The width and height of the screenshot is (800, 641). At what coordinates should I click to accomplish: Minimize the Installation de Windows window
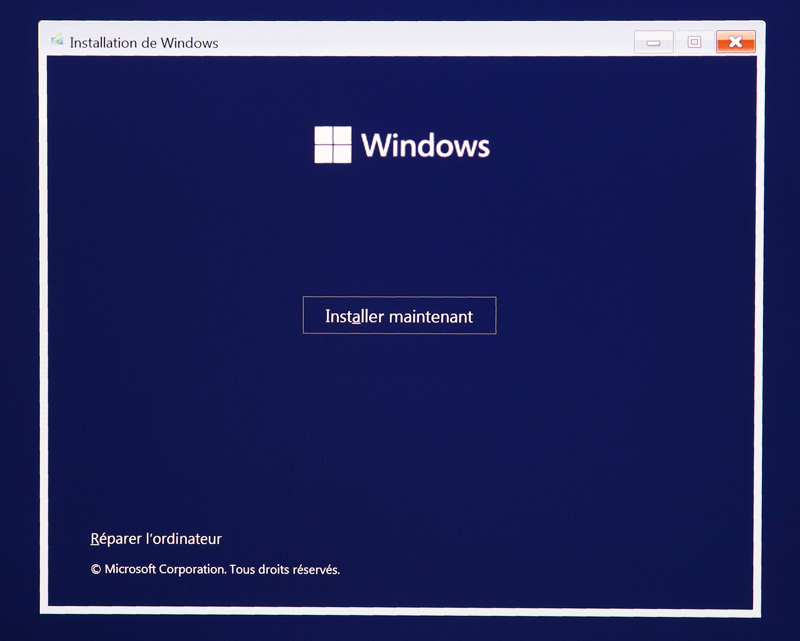point(654,42)
